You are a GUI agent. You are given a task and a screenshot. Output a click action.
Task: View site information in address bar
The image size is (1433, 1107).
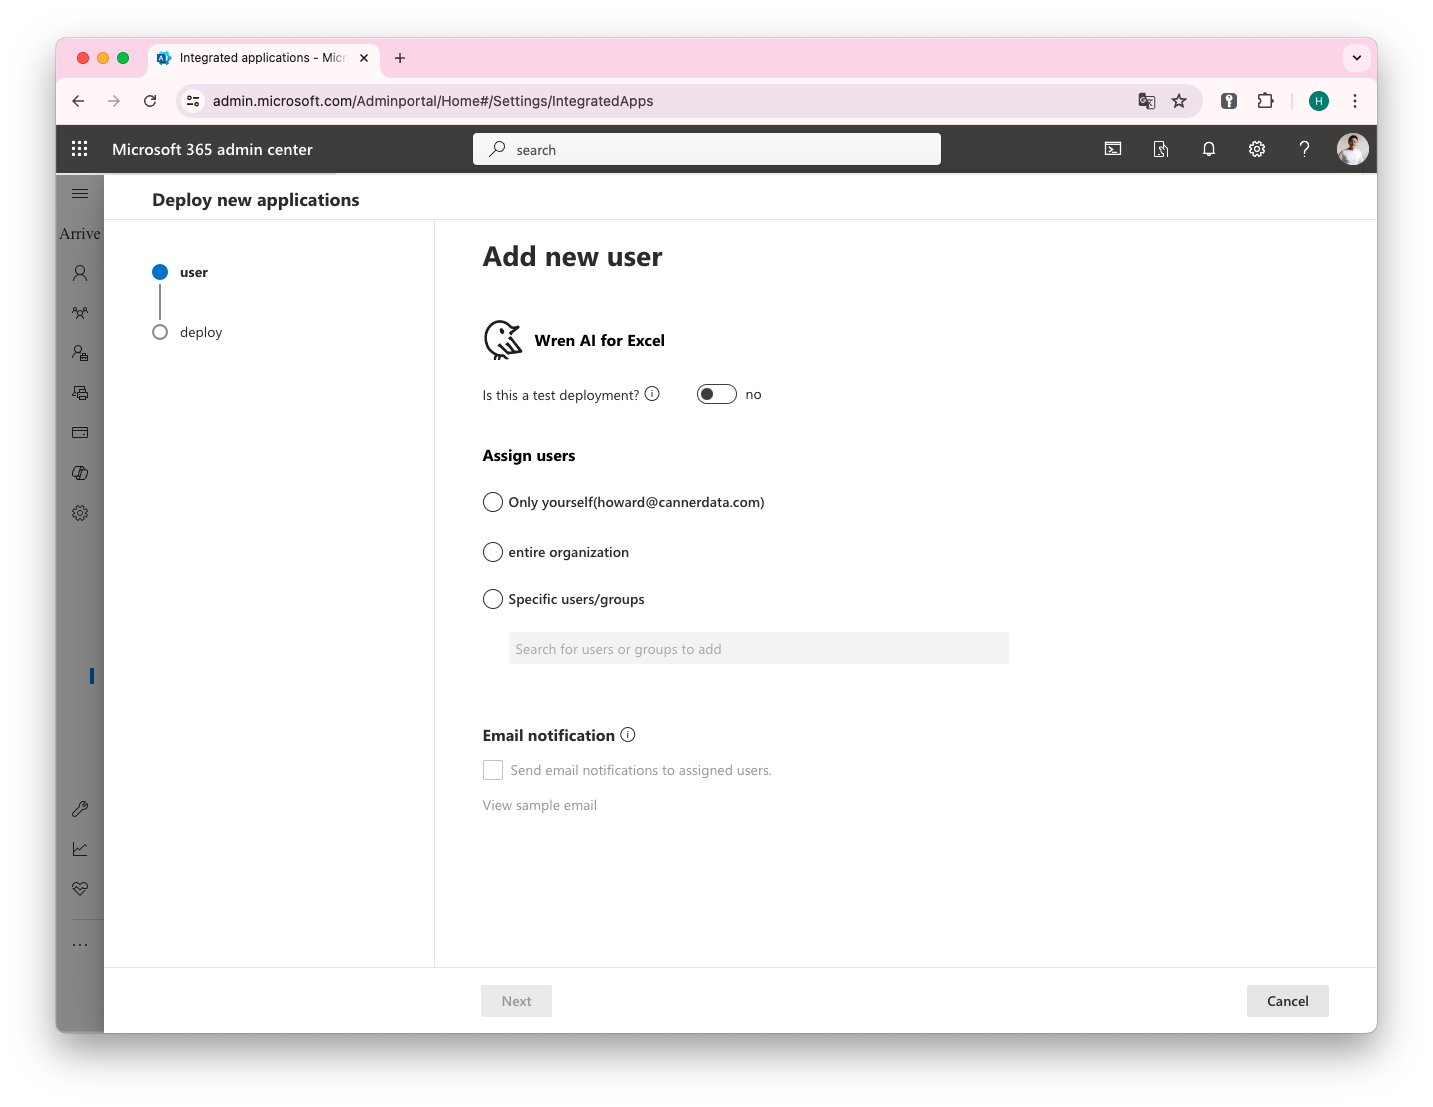click(194, 101)
